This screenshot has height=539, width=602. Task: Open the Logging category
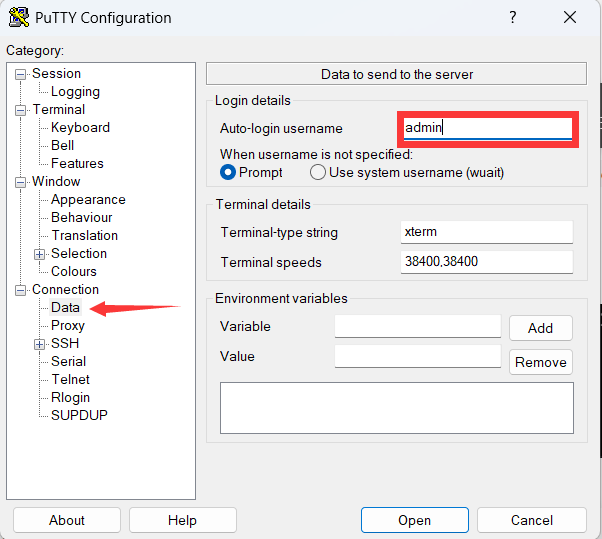tap(75, 91)
